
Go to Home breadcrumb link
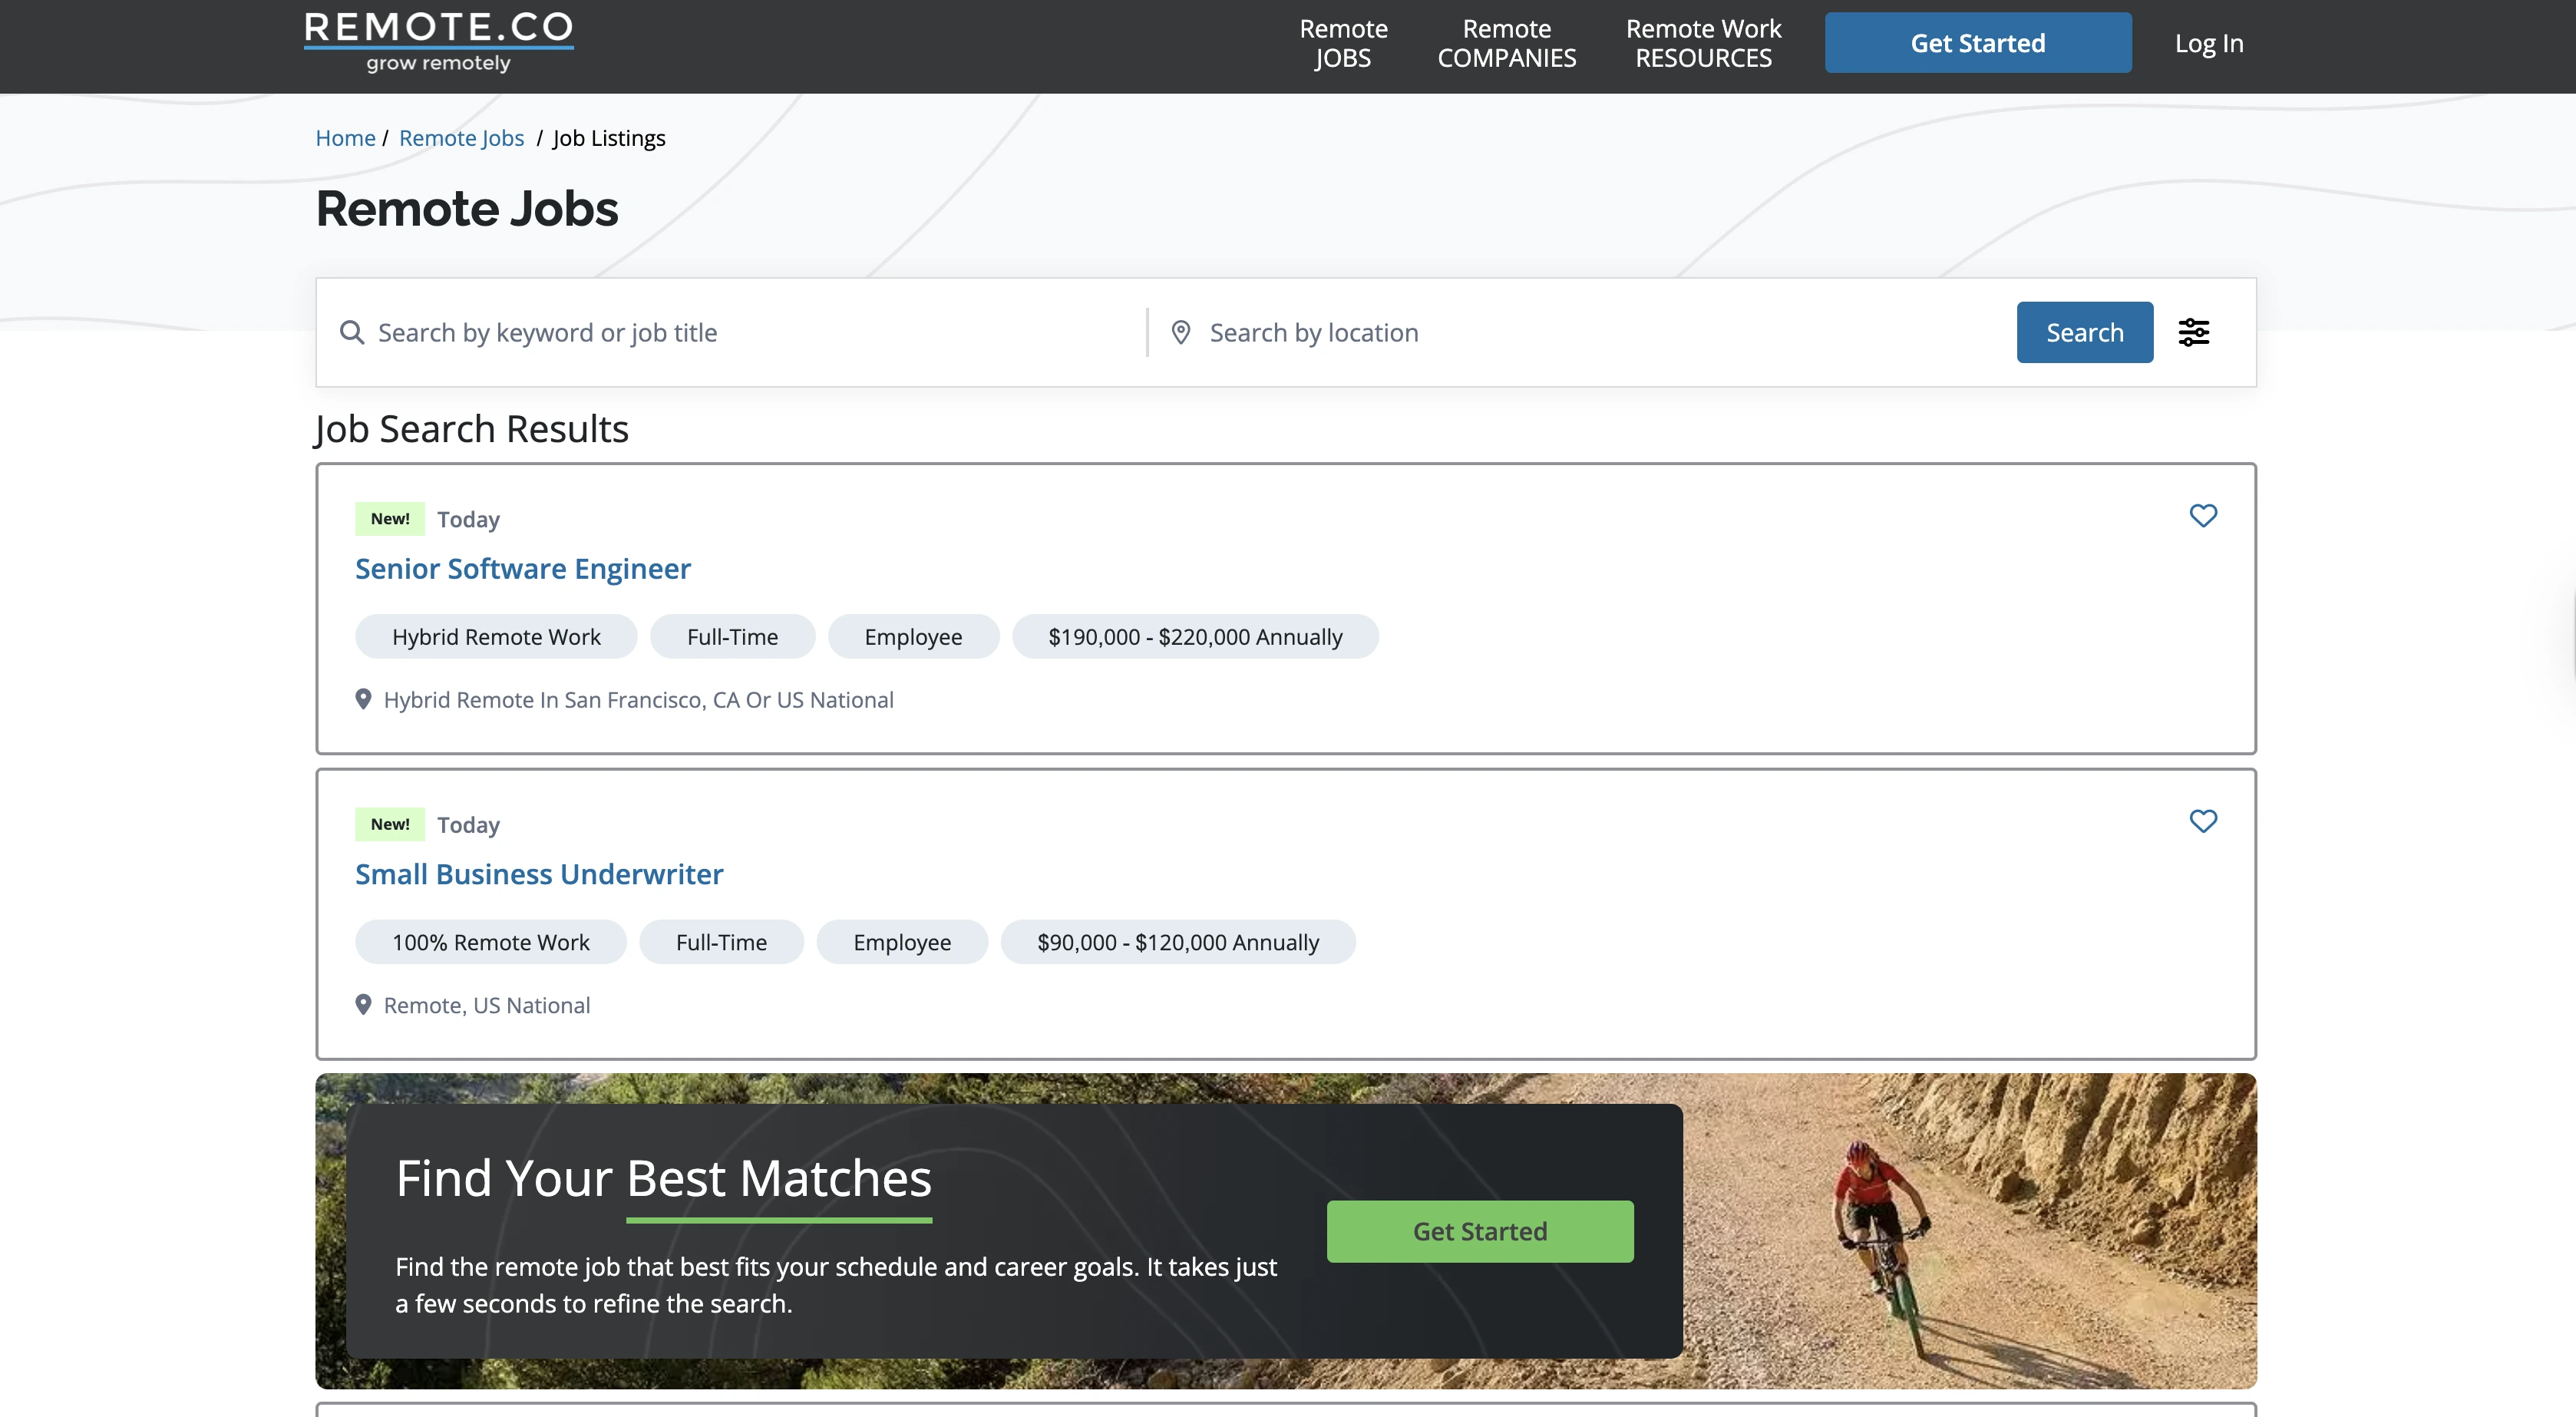pyautogui.click(x=345, y=138)
